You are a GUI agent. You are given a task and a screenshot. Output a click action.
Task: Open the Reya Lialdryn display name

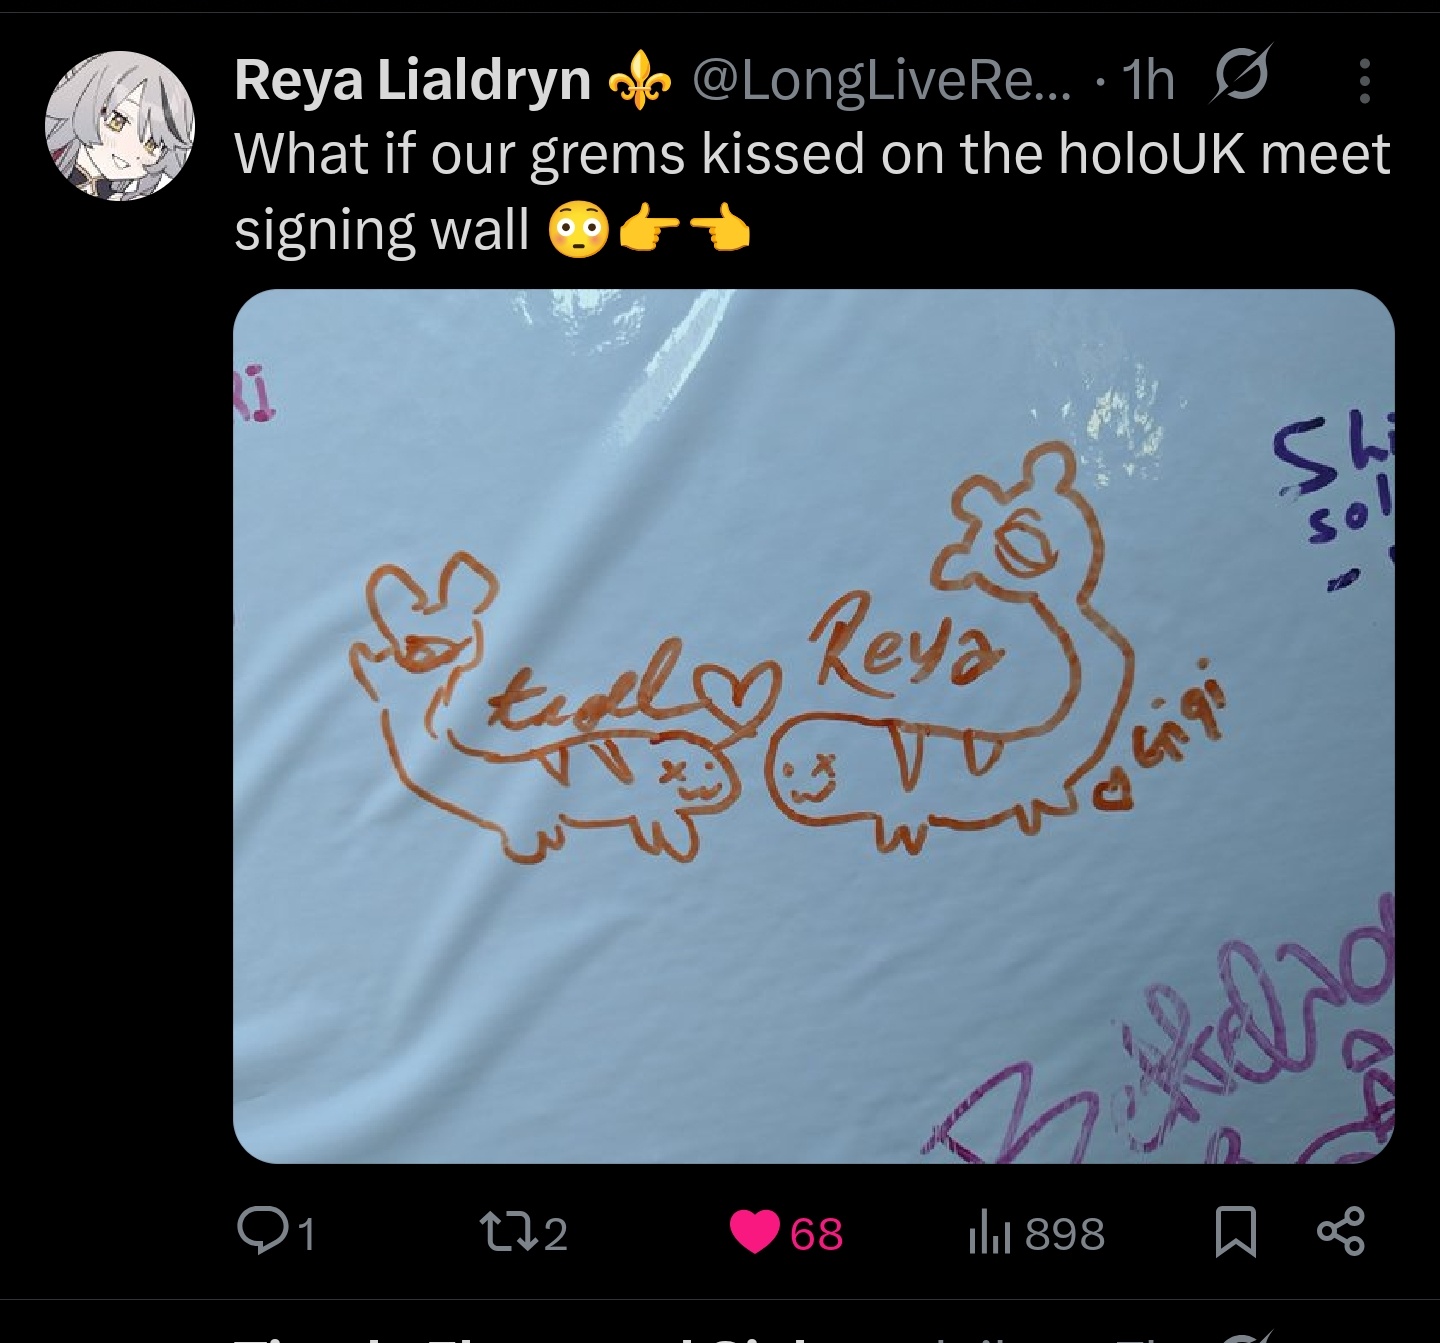[412, 80]
